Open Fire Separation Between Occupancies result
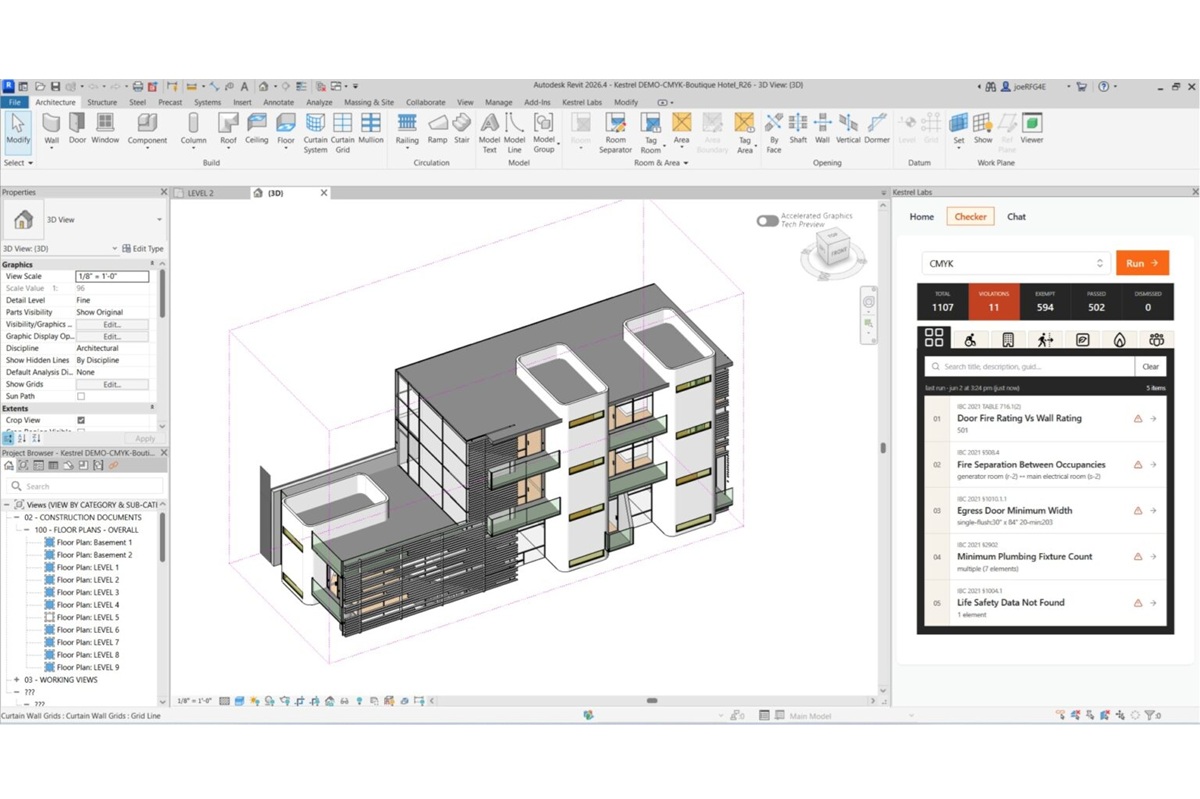The width and height of the screenshot is (1200, 799). pyautogui.click(x=1045, y=464)
